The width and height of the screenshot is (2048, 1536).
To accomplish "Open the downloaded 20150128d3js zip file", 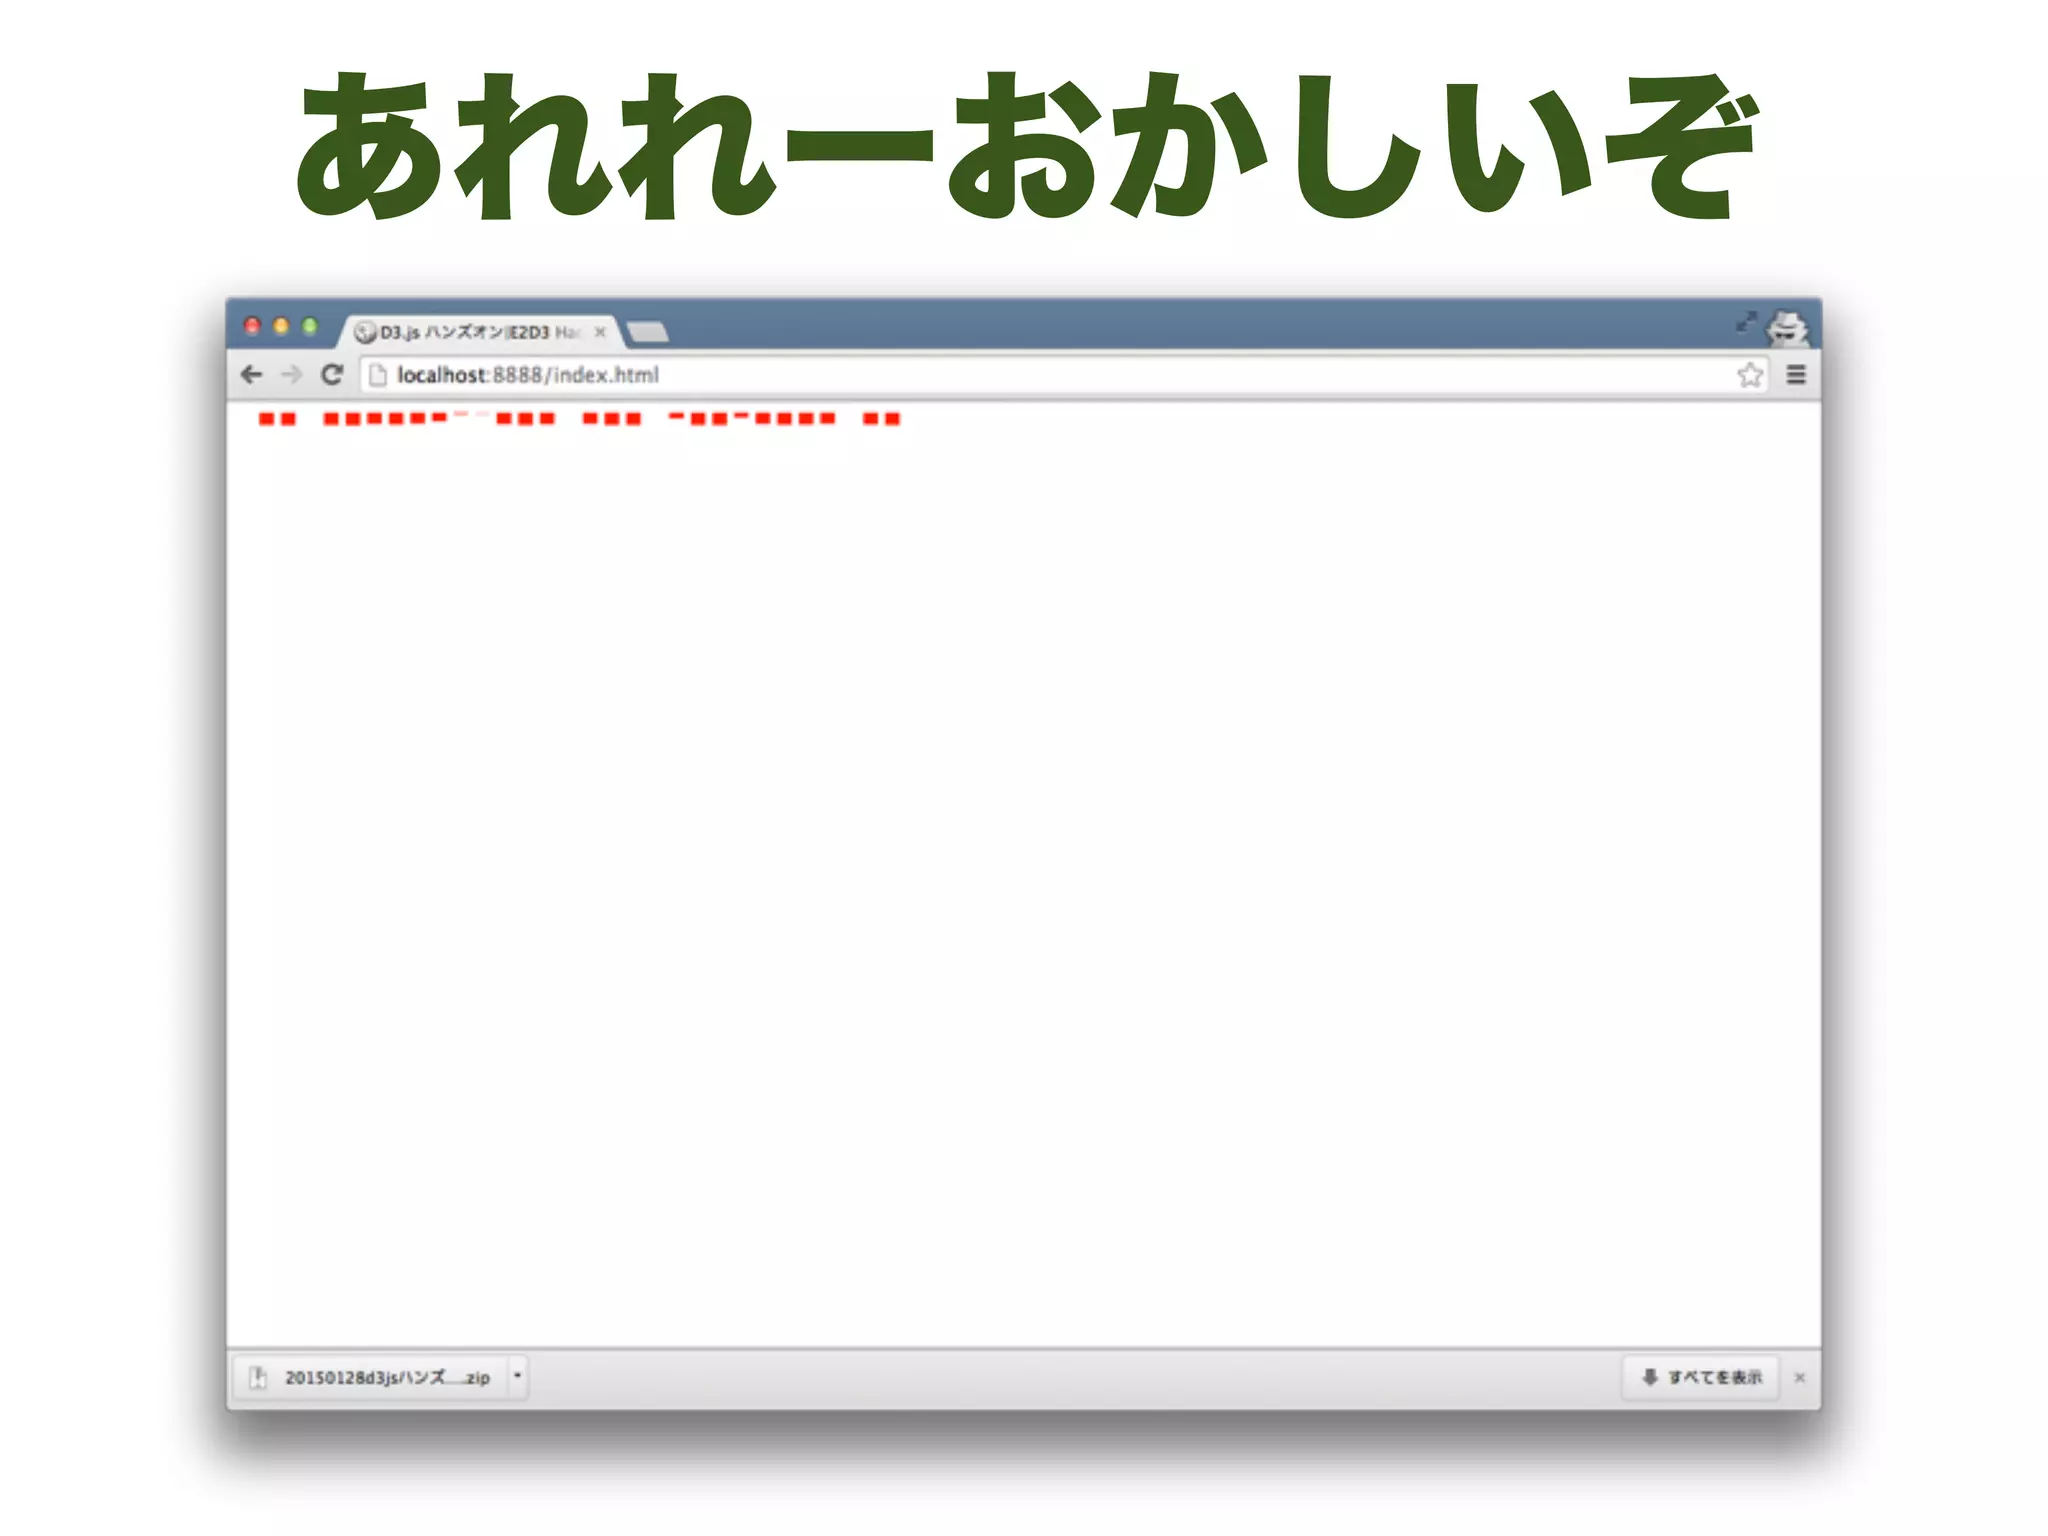I will [370, 1377].
